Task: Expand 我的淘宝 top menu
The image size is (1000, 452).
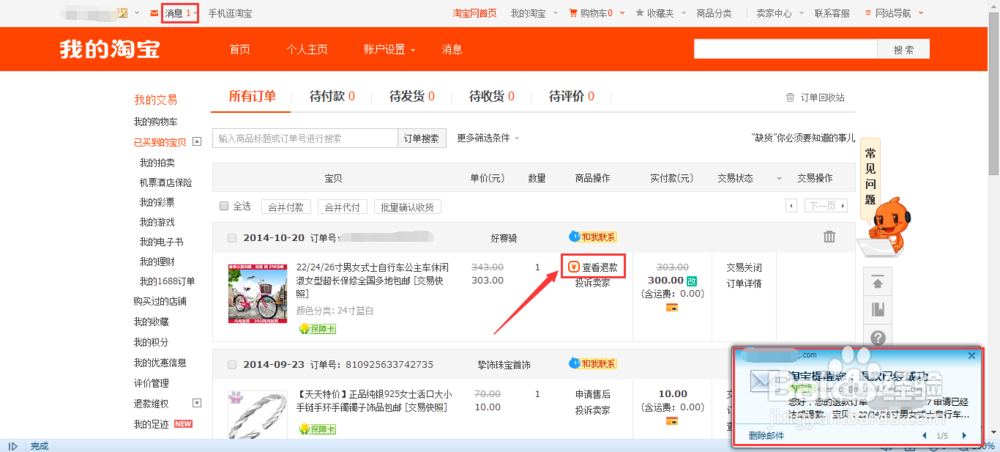Action: click(x=534, y=13)
